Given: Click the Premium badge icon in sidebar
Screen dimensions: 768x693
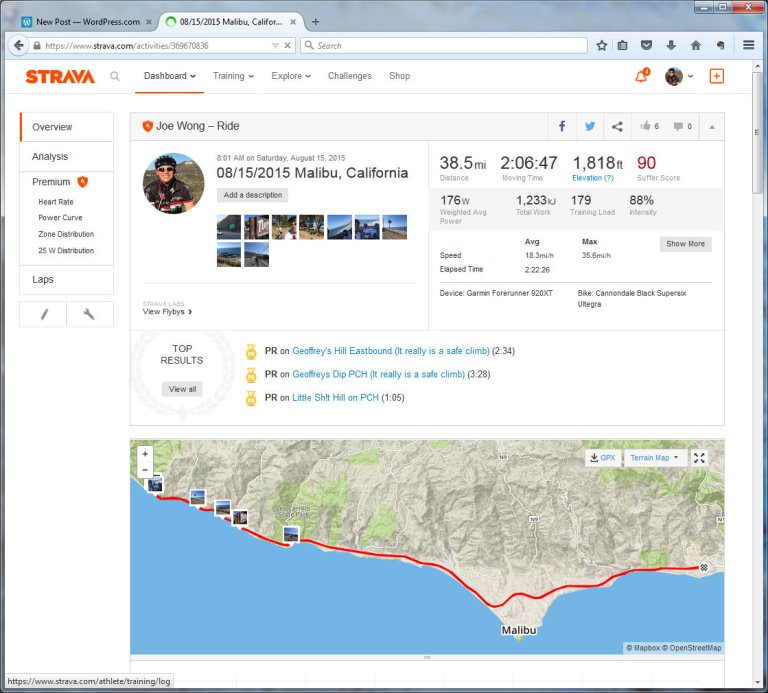Looking at the screenshot, I should (x=83, y=182).
